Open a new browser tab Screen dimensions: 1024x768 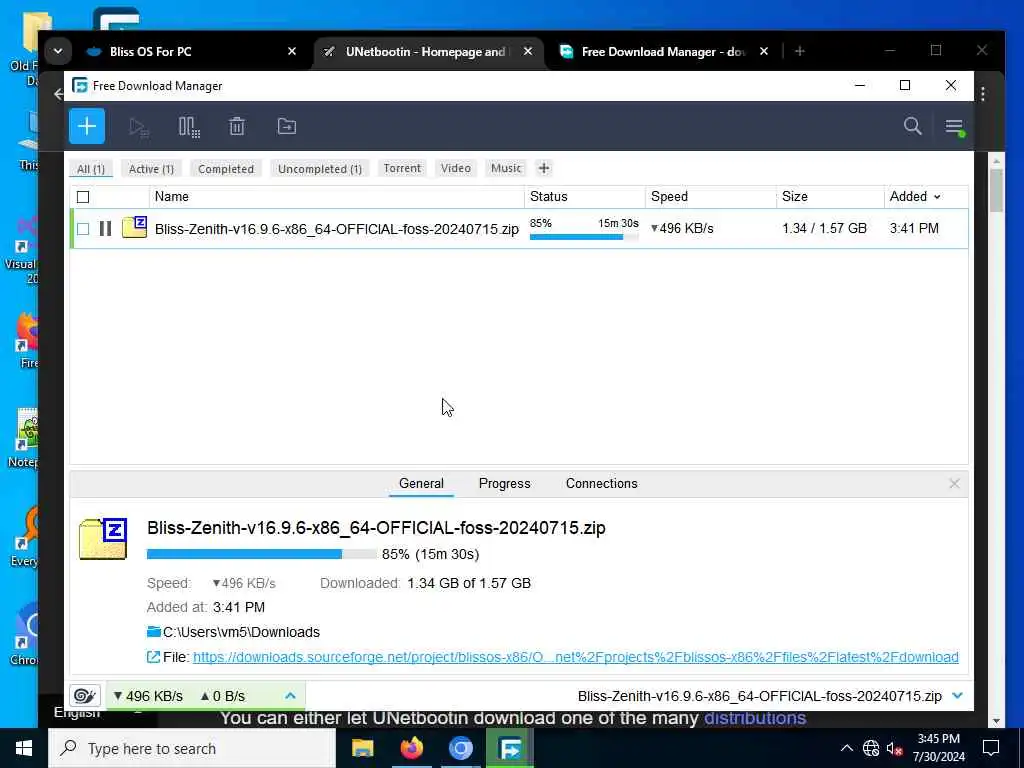click(x=799, y=51)
